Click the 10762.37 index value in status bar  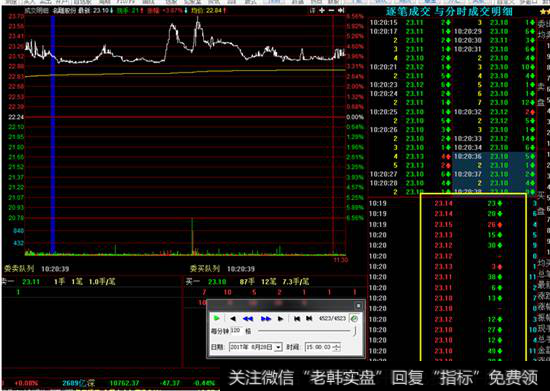pyautogui.click(x=125, y=383)
